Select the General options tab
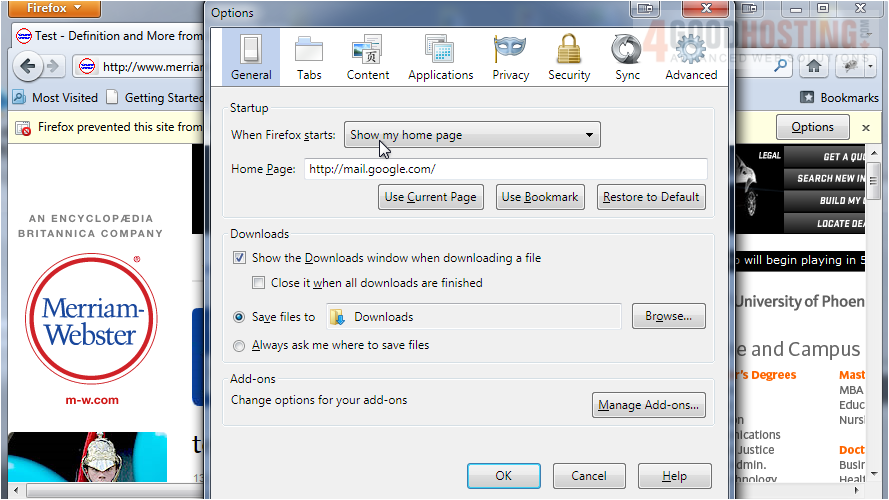This screenshot has height=500, width=889. click(x=251, y=57)
